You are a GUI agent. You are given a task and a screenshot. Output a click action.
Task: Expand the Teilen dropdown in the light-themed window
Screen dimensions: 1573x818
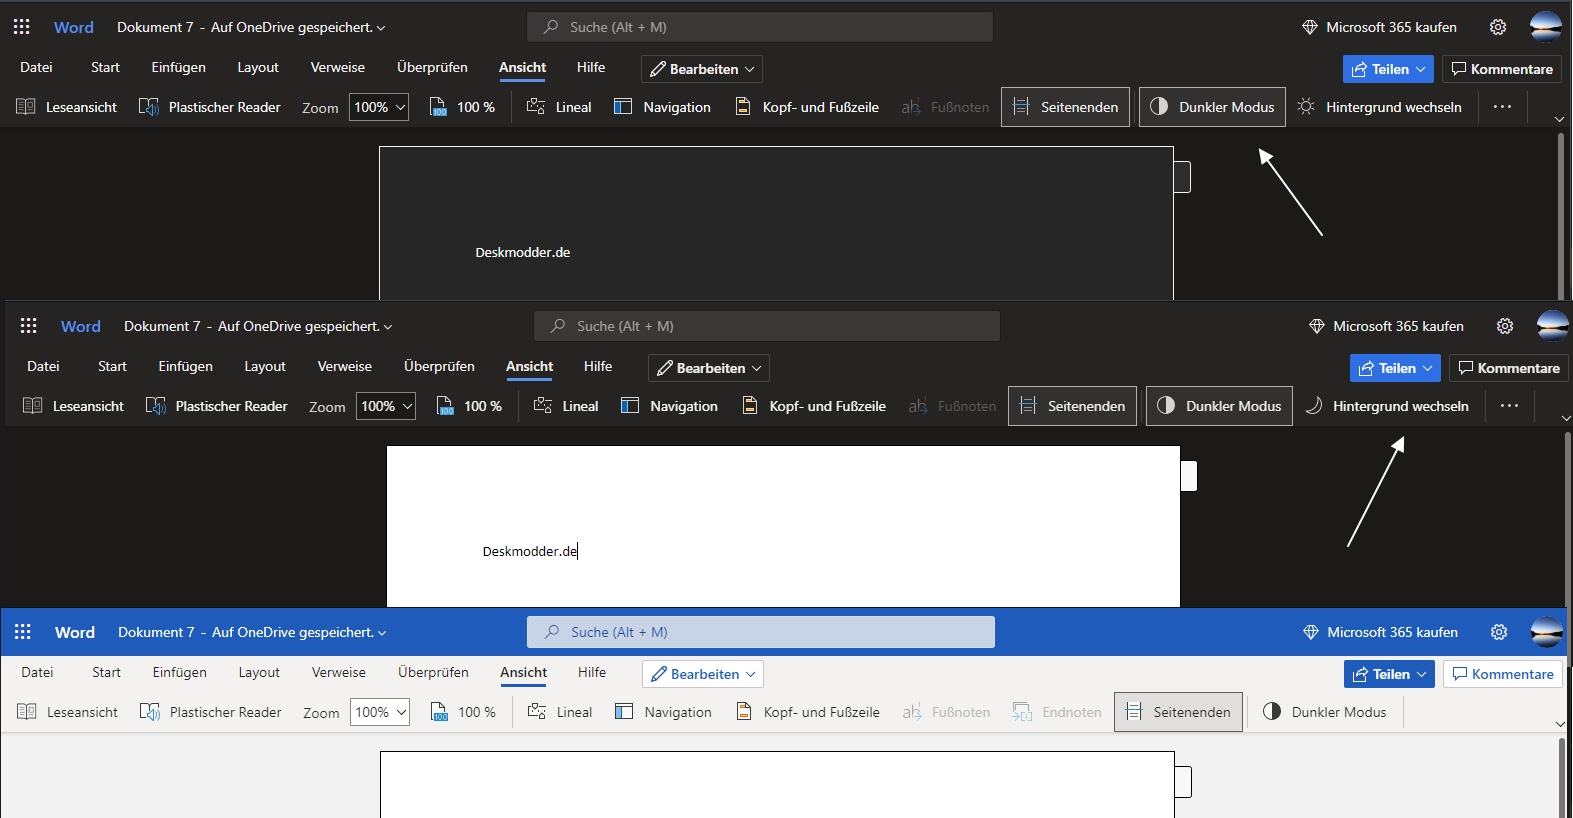pyautogui.click(x=1389, y=674)
